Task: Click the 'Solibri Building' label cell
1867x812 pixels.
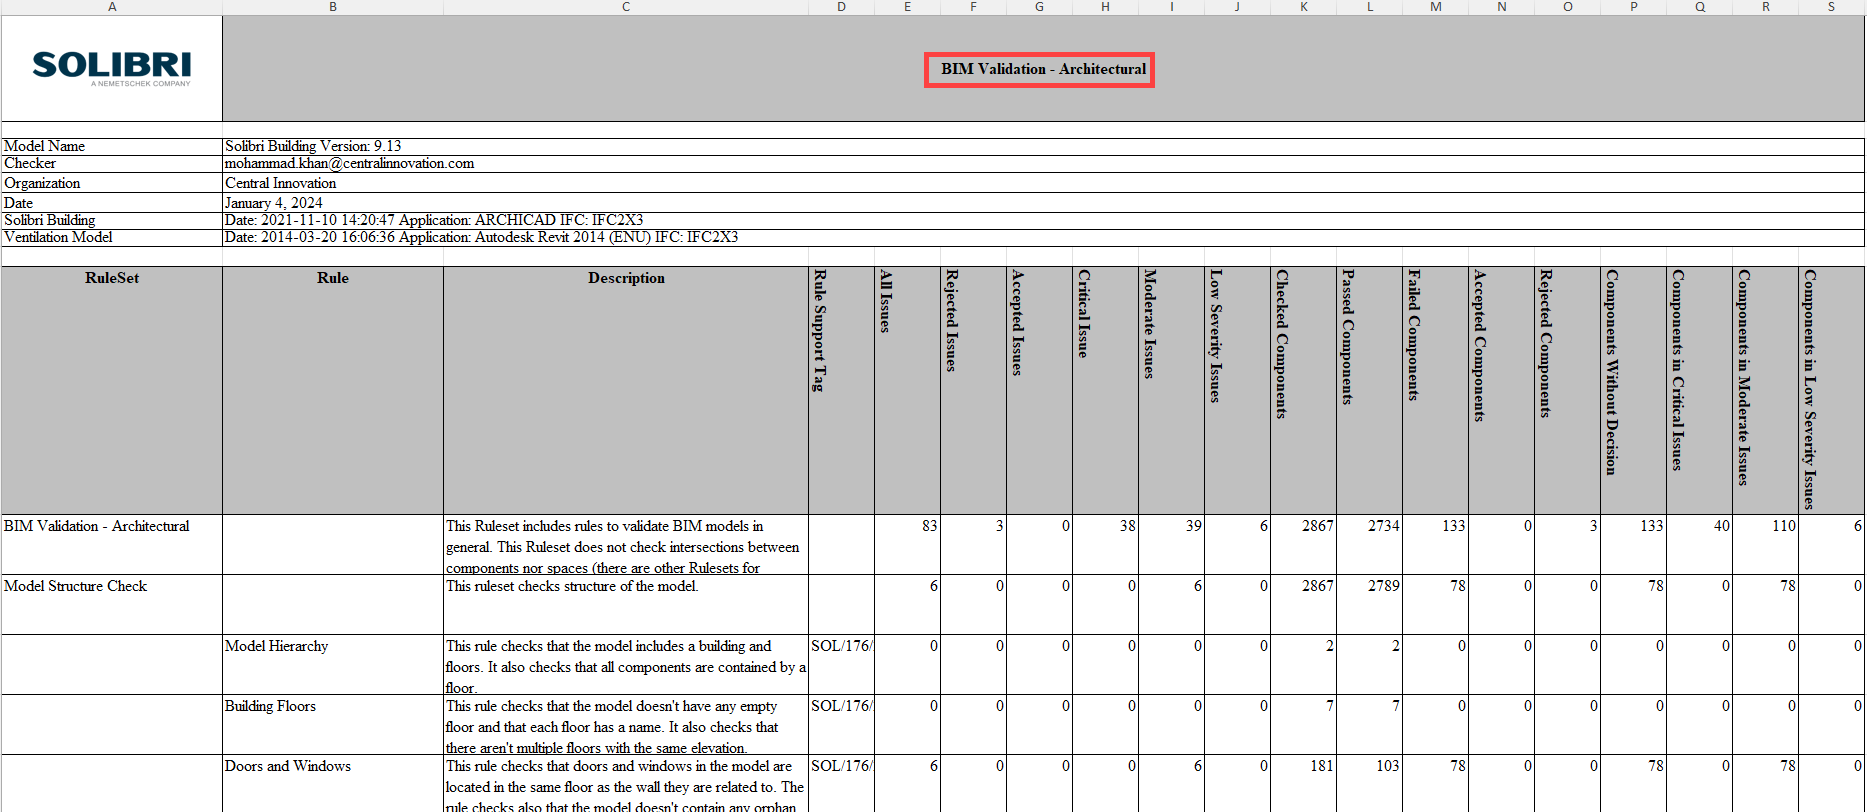Action: click(112, 220)
